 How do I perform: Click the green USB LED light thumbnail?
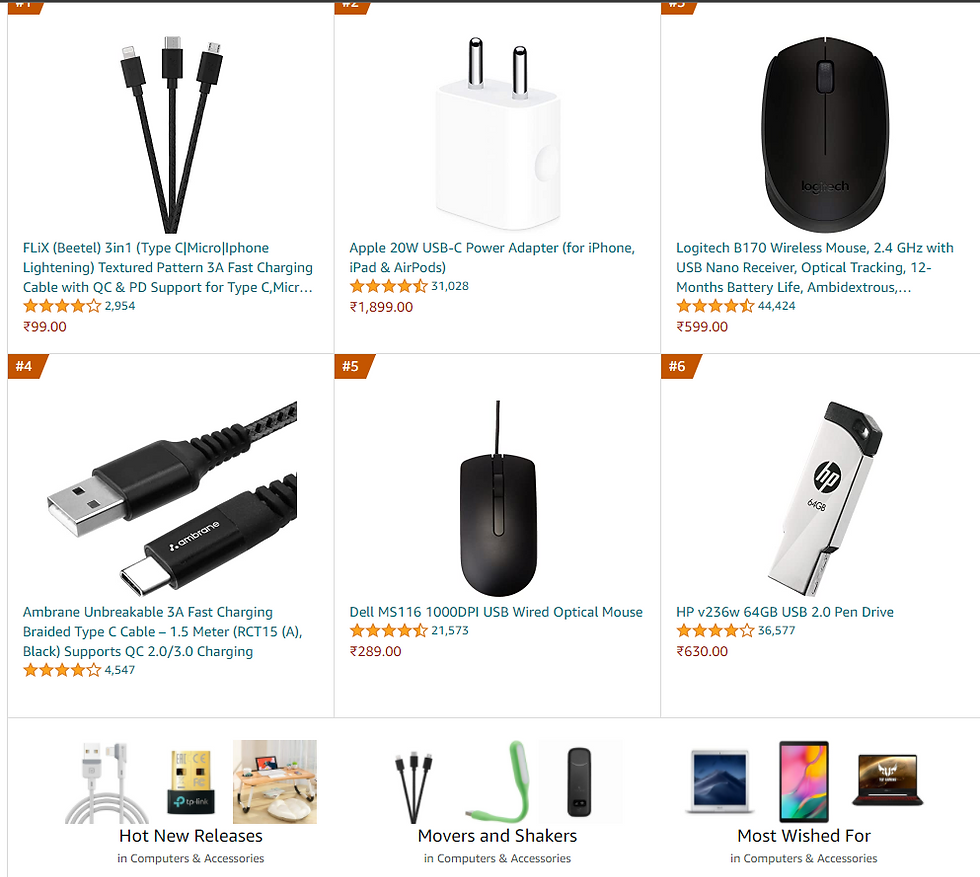[x=499, y=781]
